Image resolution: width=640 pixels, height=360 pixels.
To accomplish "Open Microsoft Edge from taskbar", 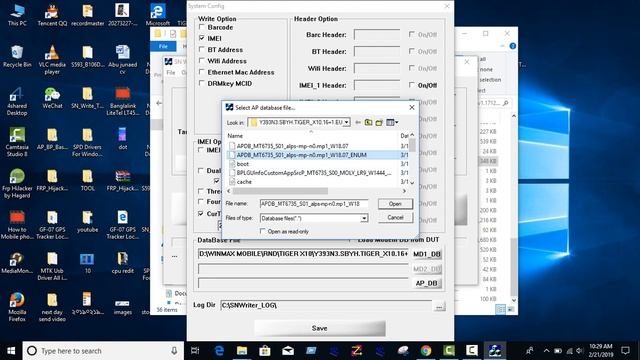I will click(x=219, y=351).
